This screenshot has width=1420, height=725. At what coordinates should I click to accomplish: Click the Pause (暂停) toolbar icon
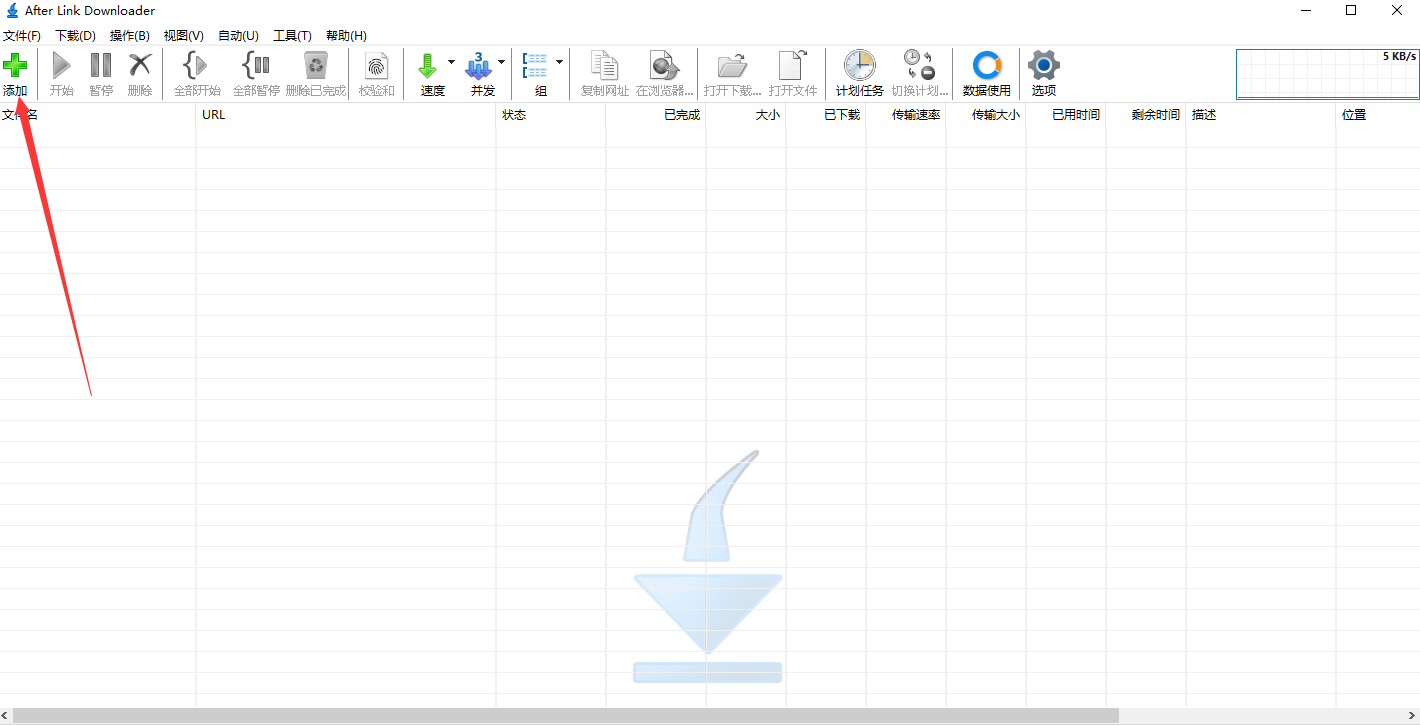coord(101,66)
